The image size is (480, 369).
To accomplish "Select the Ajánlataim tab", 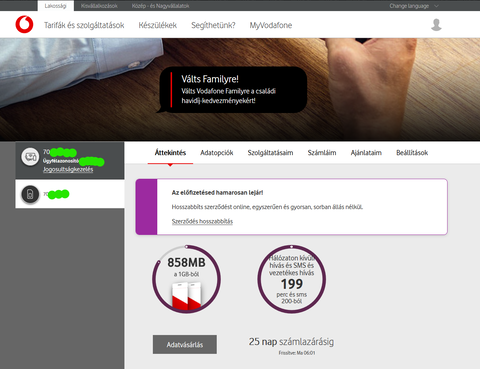I will [x=366, y=153].
